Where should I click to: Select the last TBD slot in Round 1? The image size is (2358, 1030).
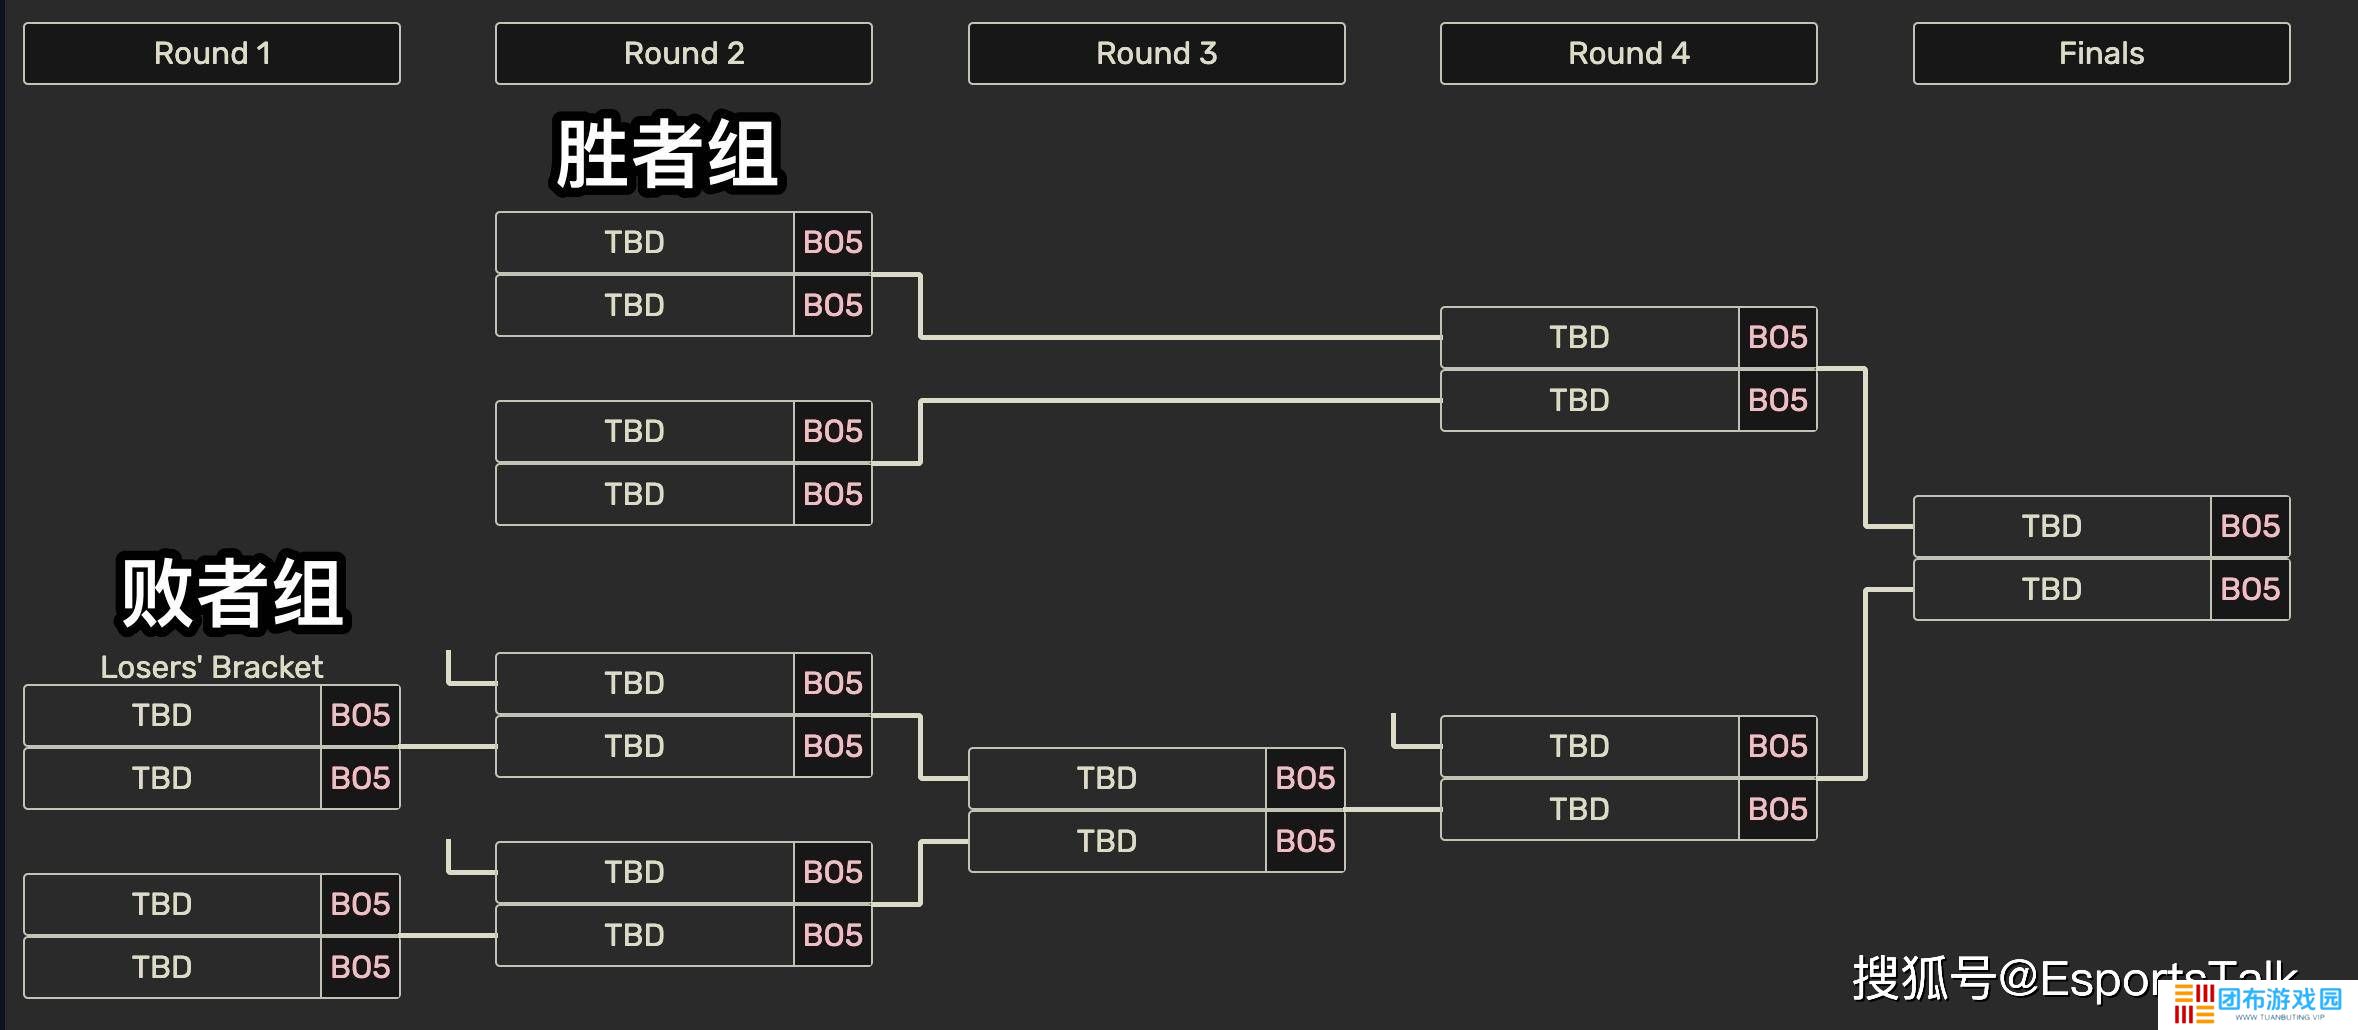[x=162, y=968]
